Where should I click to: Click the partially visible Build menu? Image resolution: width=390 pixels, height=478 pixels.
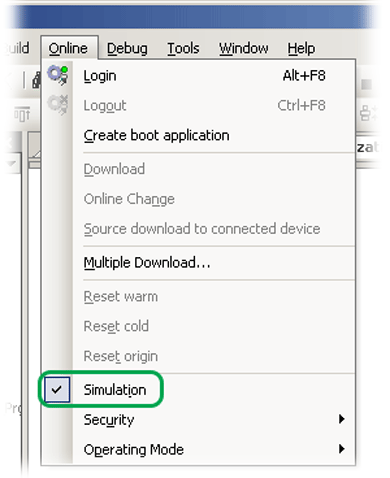tap(18, 49)
